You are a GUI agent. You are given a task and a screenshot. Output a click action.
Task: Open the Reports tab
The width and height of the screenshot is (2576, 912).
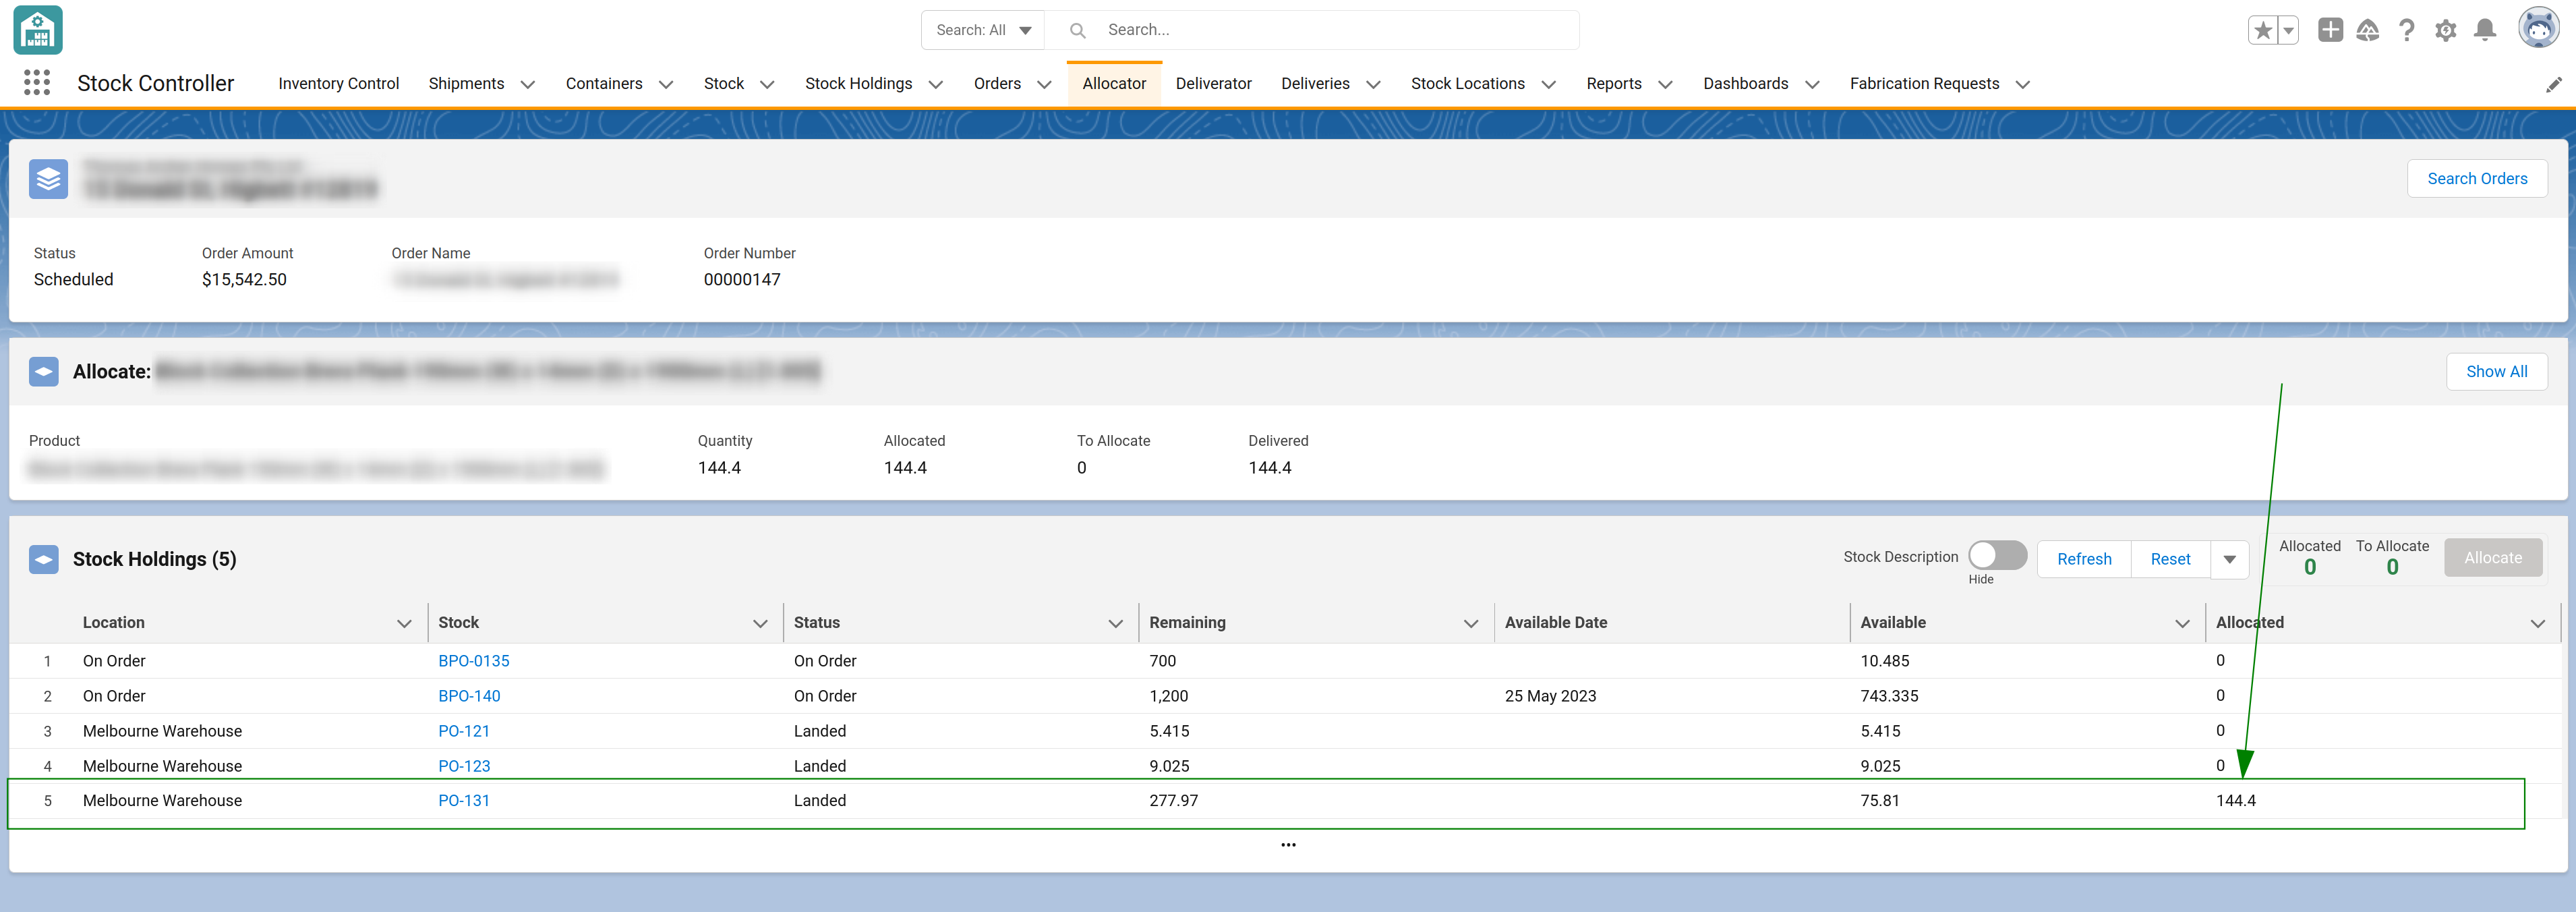pyautogui.click(x=1613, y=84)
